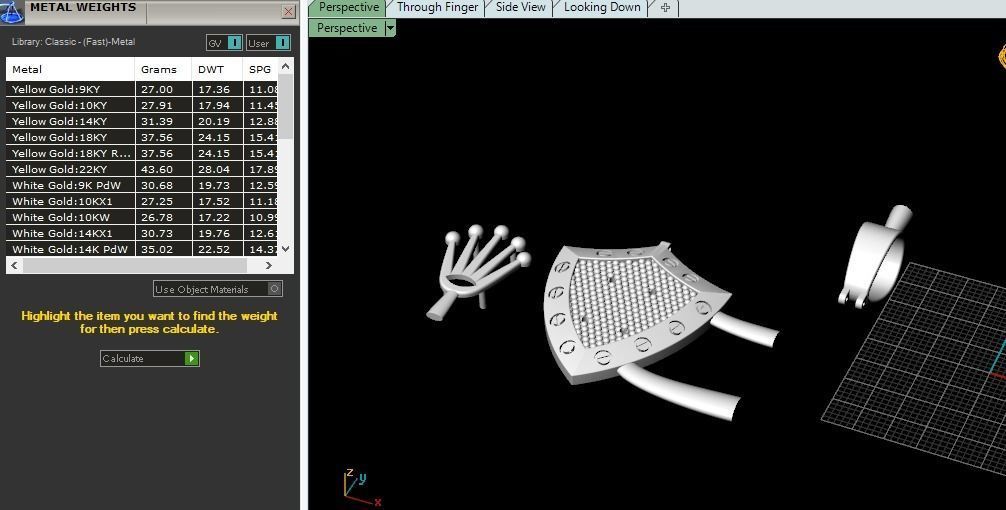
Task: Switch to the Through Finger tab
Action: coord(437,8)
